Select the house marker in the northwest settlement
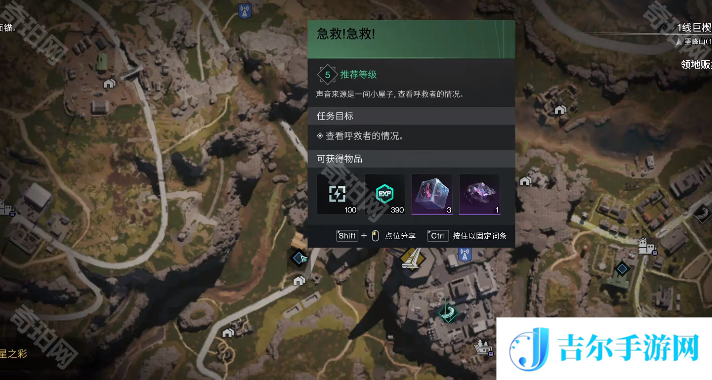This screenshot has height=380, width=712. tap(109, 84)
